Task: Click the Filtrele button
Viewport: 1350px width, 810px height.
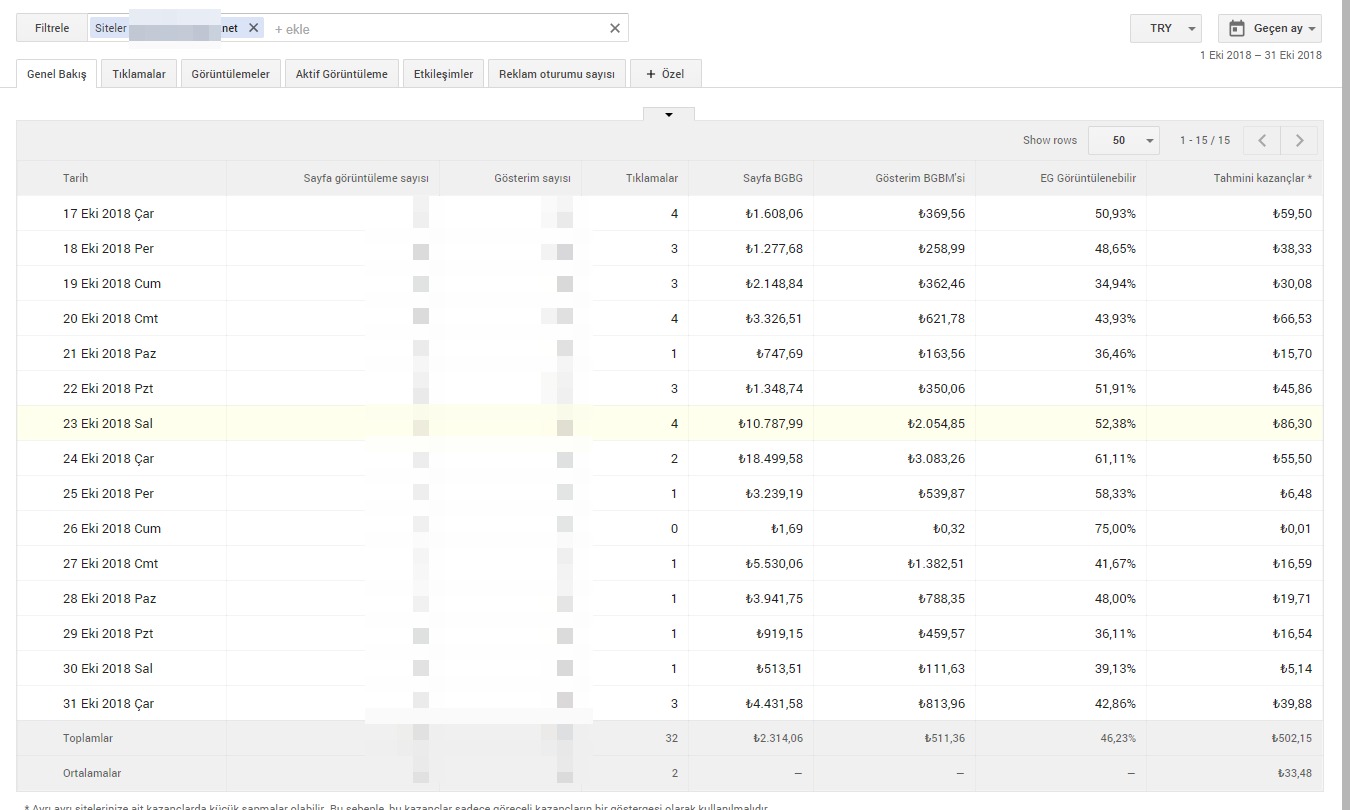Action: 52,28
